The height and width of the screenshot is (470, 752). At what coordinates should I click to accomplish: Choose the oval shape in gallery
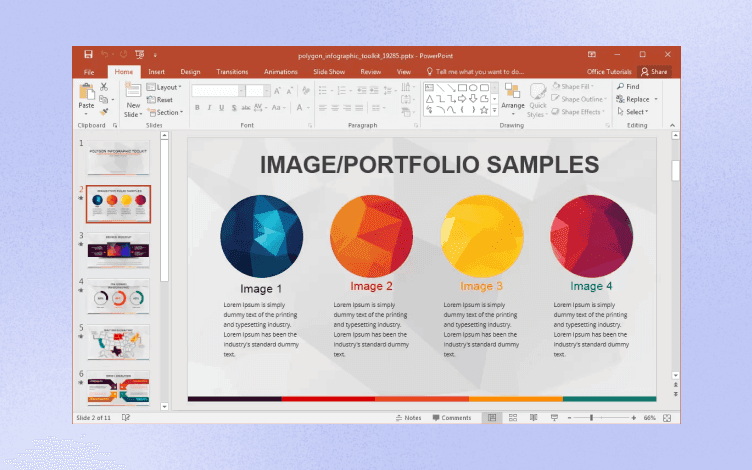point(473,88)
